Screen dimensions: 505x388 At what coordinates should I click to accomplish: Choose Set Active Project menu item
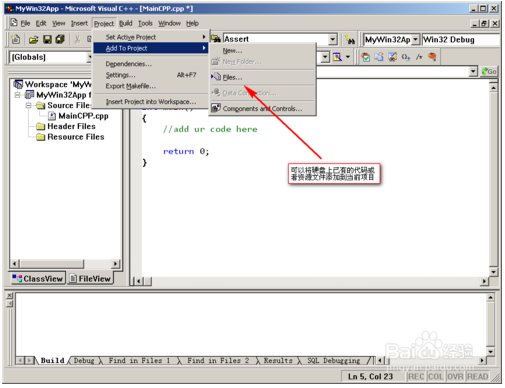click(x=151, y=37)
